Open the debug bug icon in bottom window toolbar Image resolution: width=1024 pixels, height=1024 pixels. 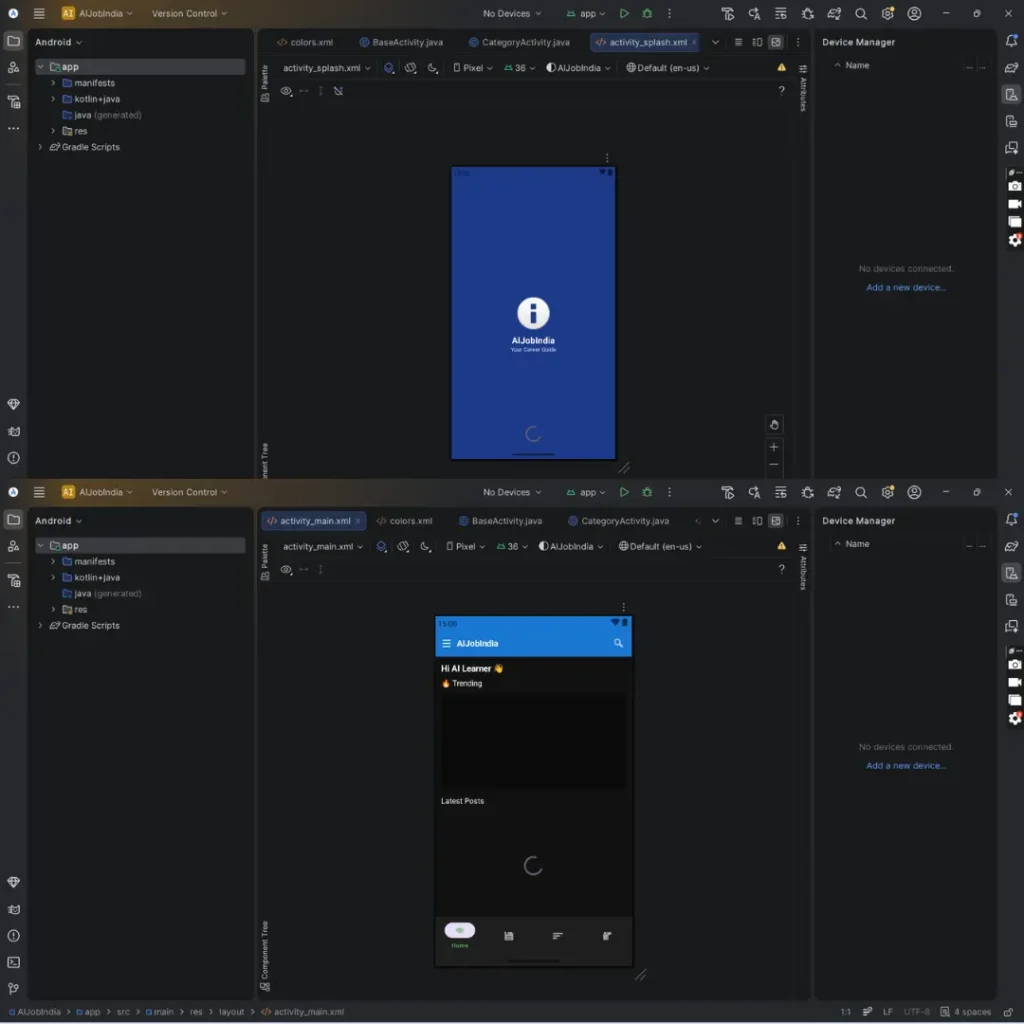click(647, 492)
